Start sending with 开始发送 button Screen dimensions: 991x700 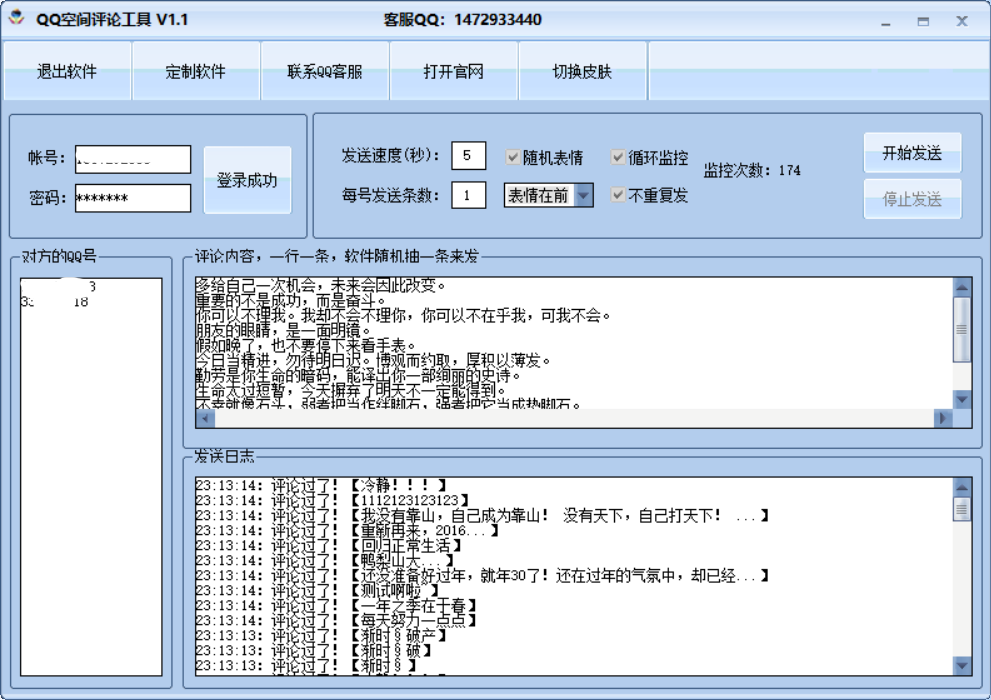[912, 152]
